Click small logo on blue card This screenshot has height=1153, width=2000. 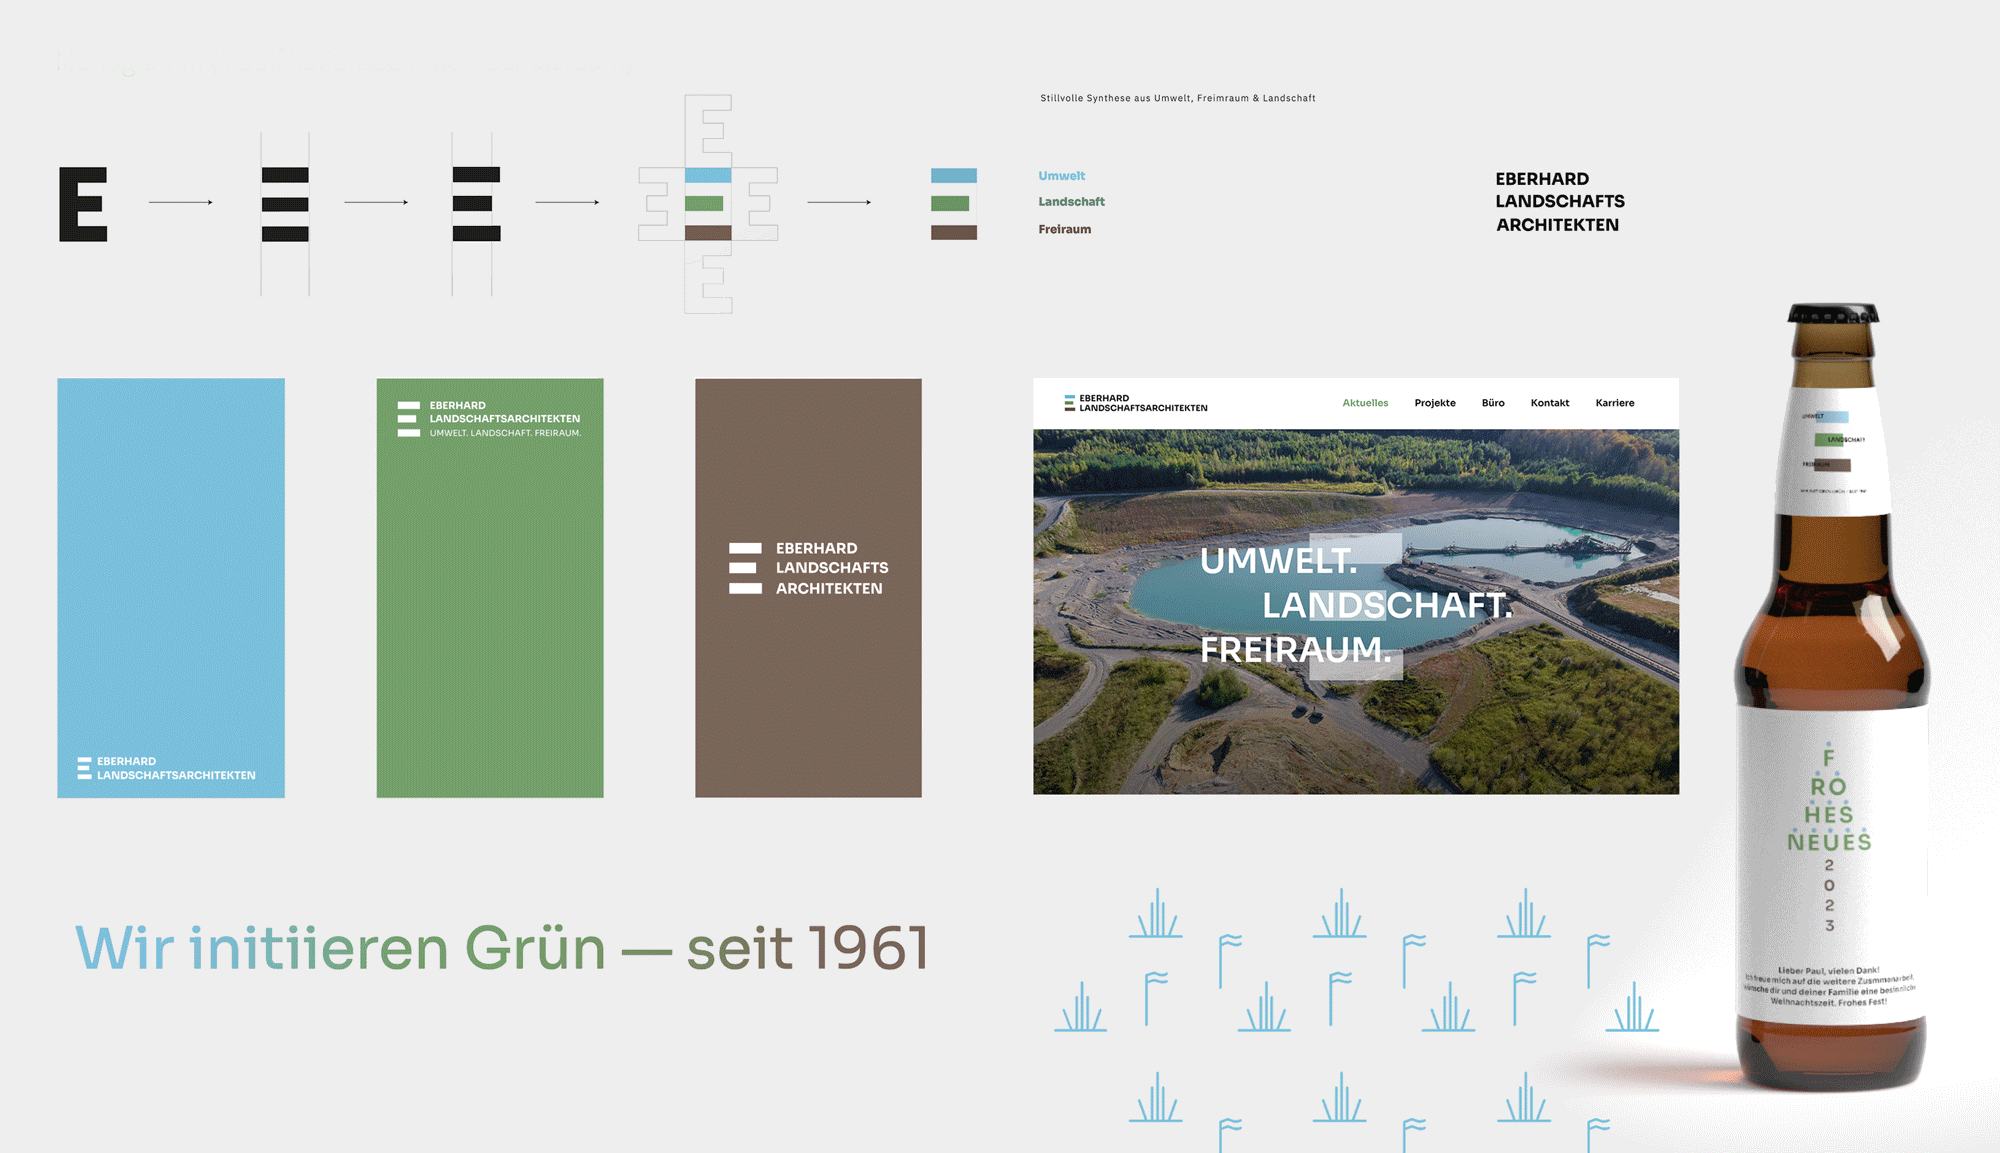coord(84,768)
